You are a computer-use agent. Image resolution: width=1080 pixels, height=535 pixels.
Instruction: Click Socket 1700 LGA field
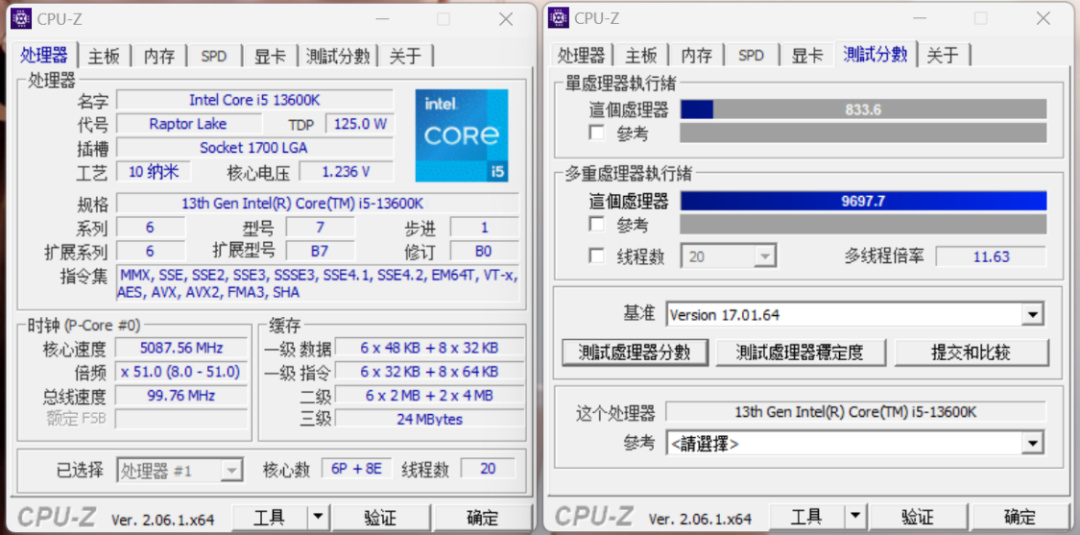pyautogui.click(x=255, y=147)
